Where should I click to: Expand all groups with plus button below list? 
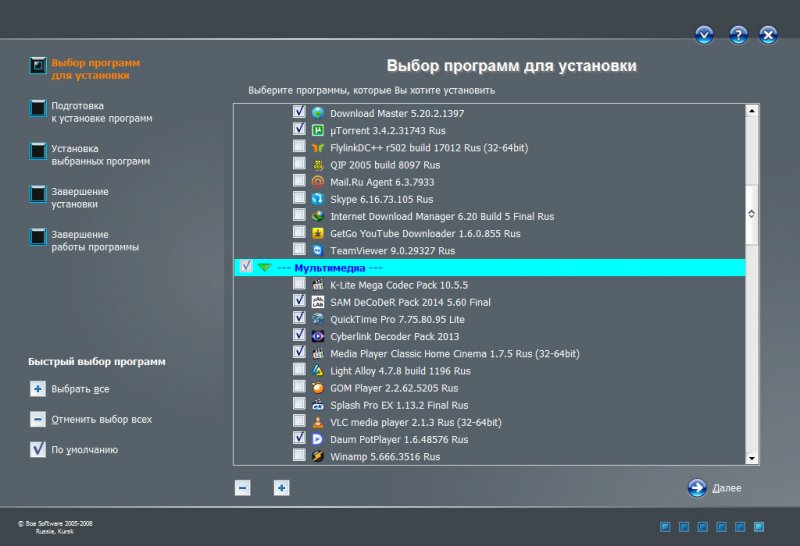pyautogui.click(x=281, y=488)
